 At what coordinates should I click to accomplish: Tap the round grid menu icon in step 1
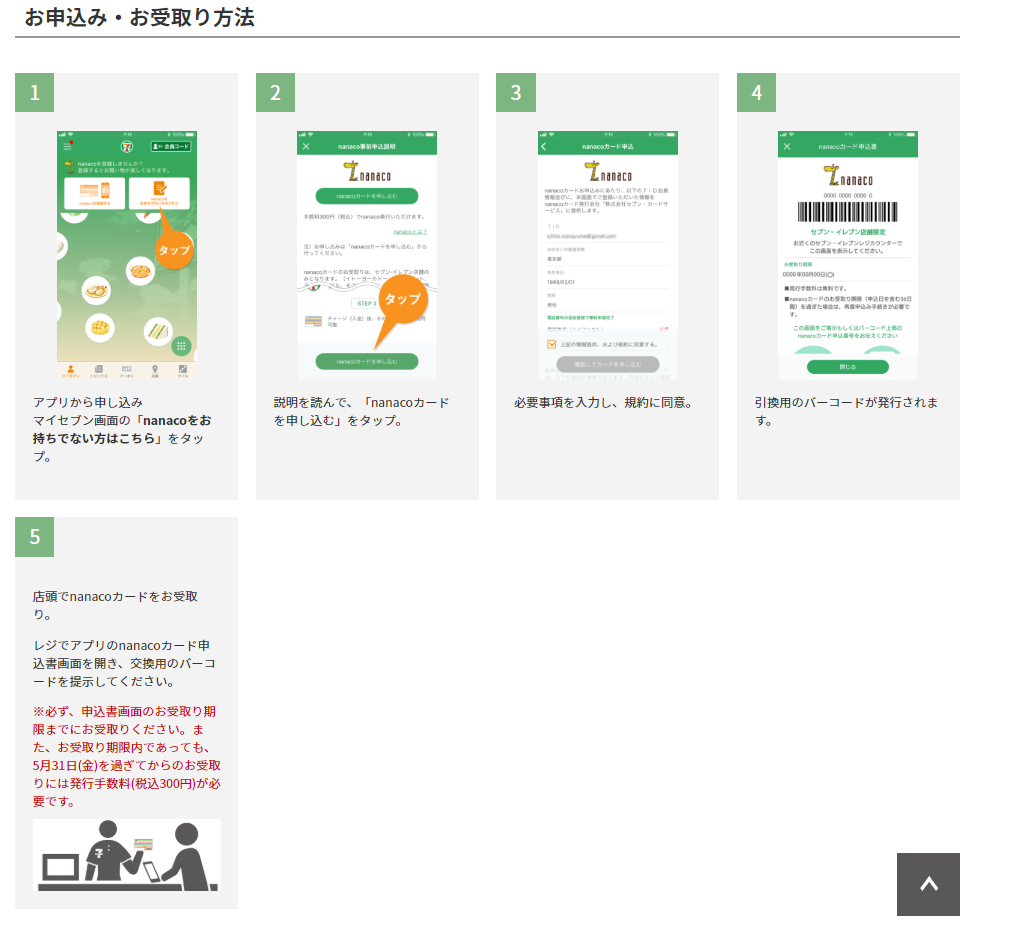point(181,346)
